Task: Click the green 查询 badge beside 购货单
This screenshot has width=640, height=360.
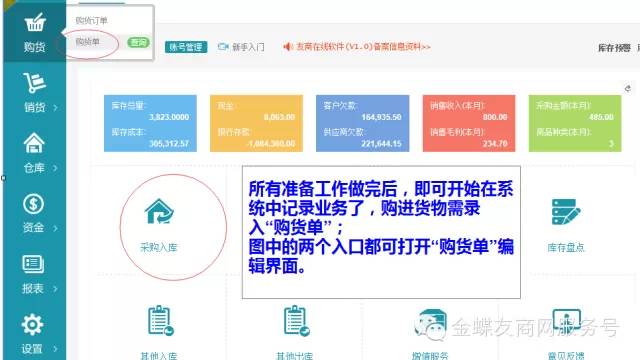Action: click(x=138, y=42)
